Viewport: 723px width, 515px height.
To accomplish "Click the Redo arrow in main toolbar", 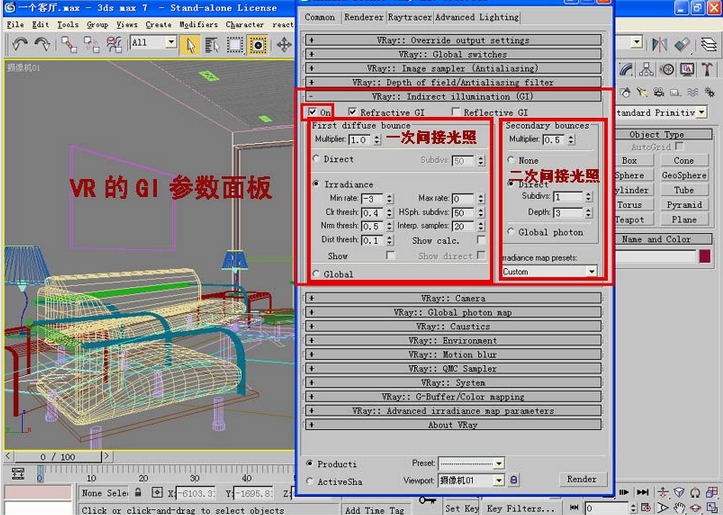I will (x=42, y=44).
